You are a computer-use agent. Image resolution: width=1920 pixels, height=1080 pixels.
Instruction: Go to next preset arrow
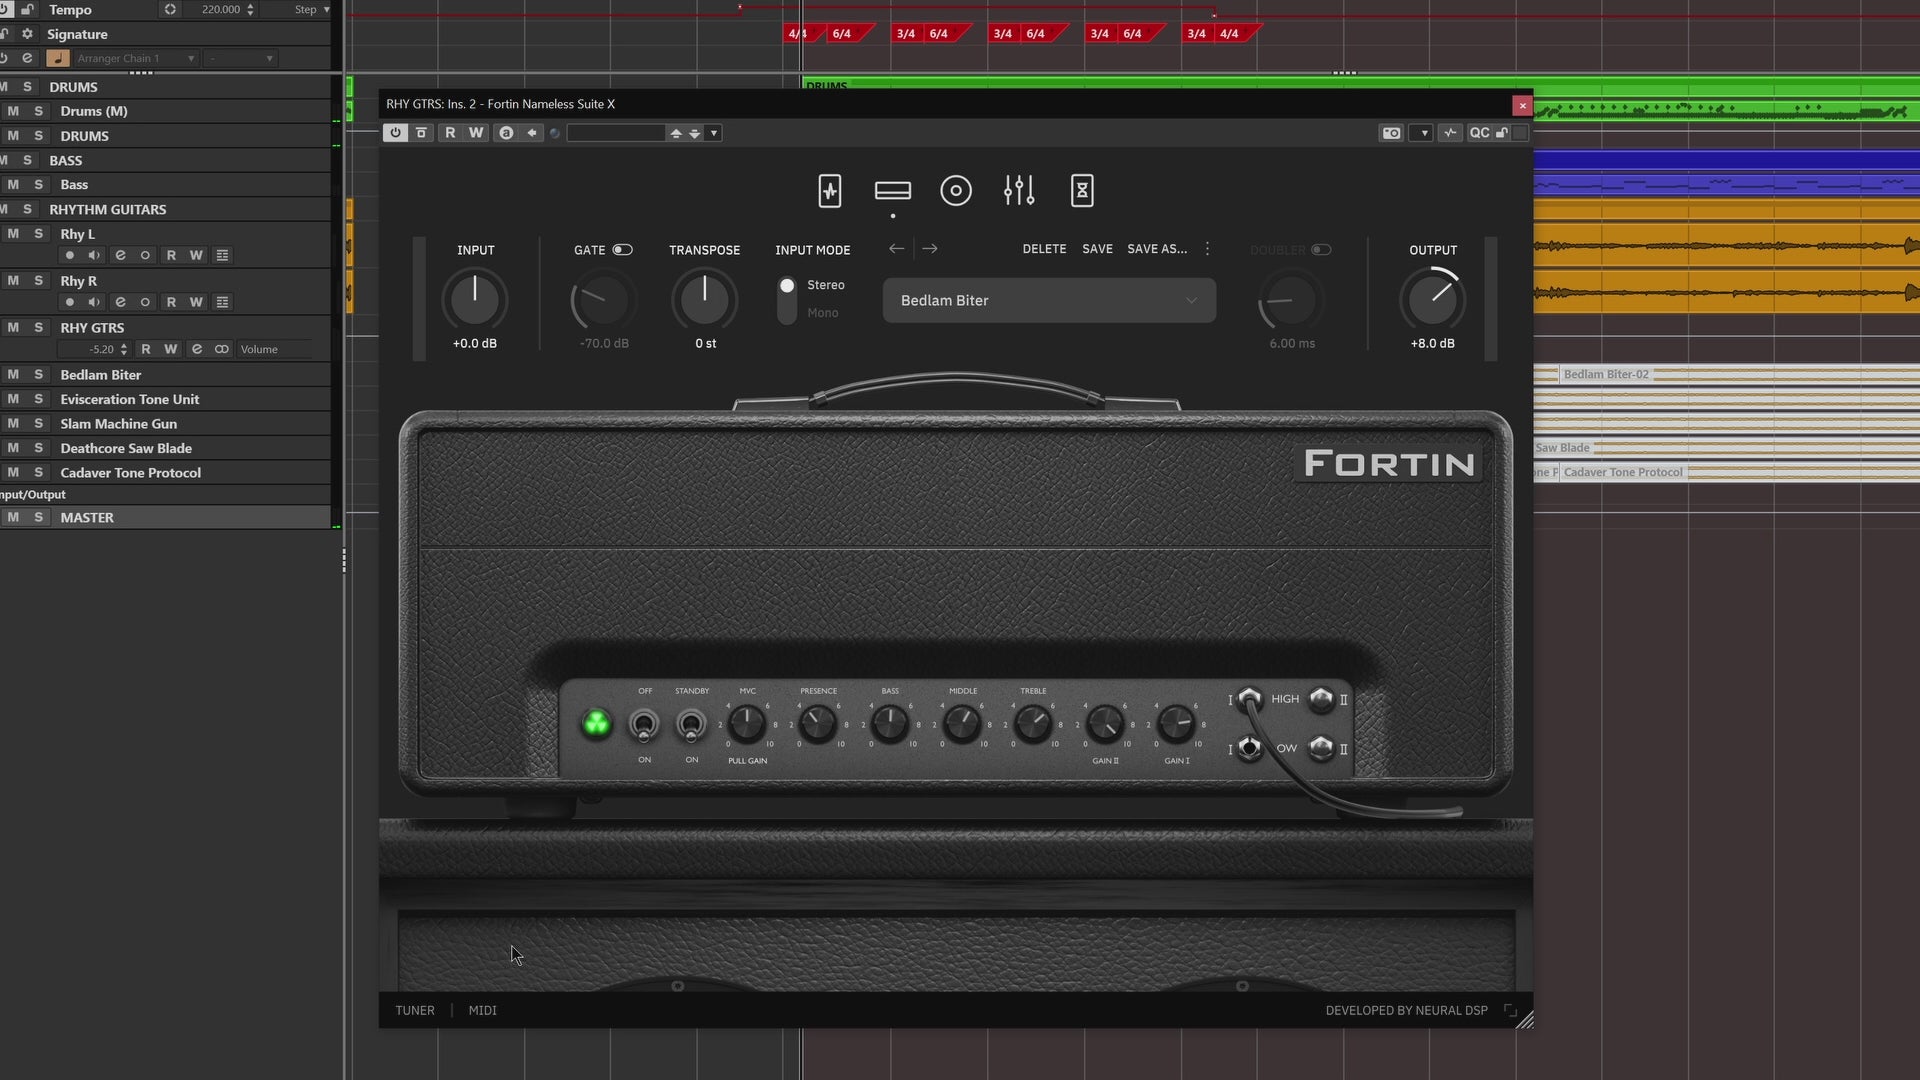930,249
